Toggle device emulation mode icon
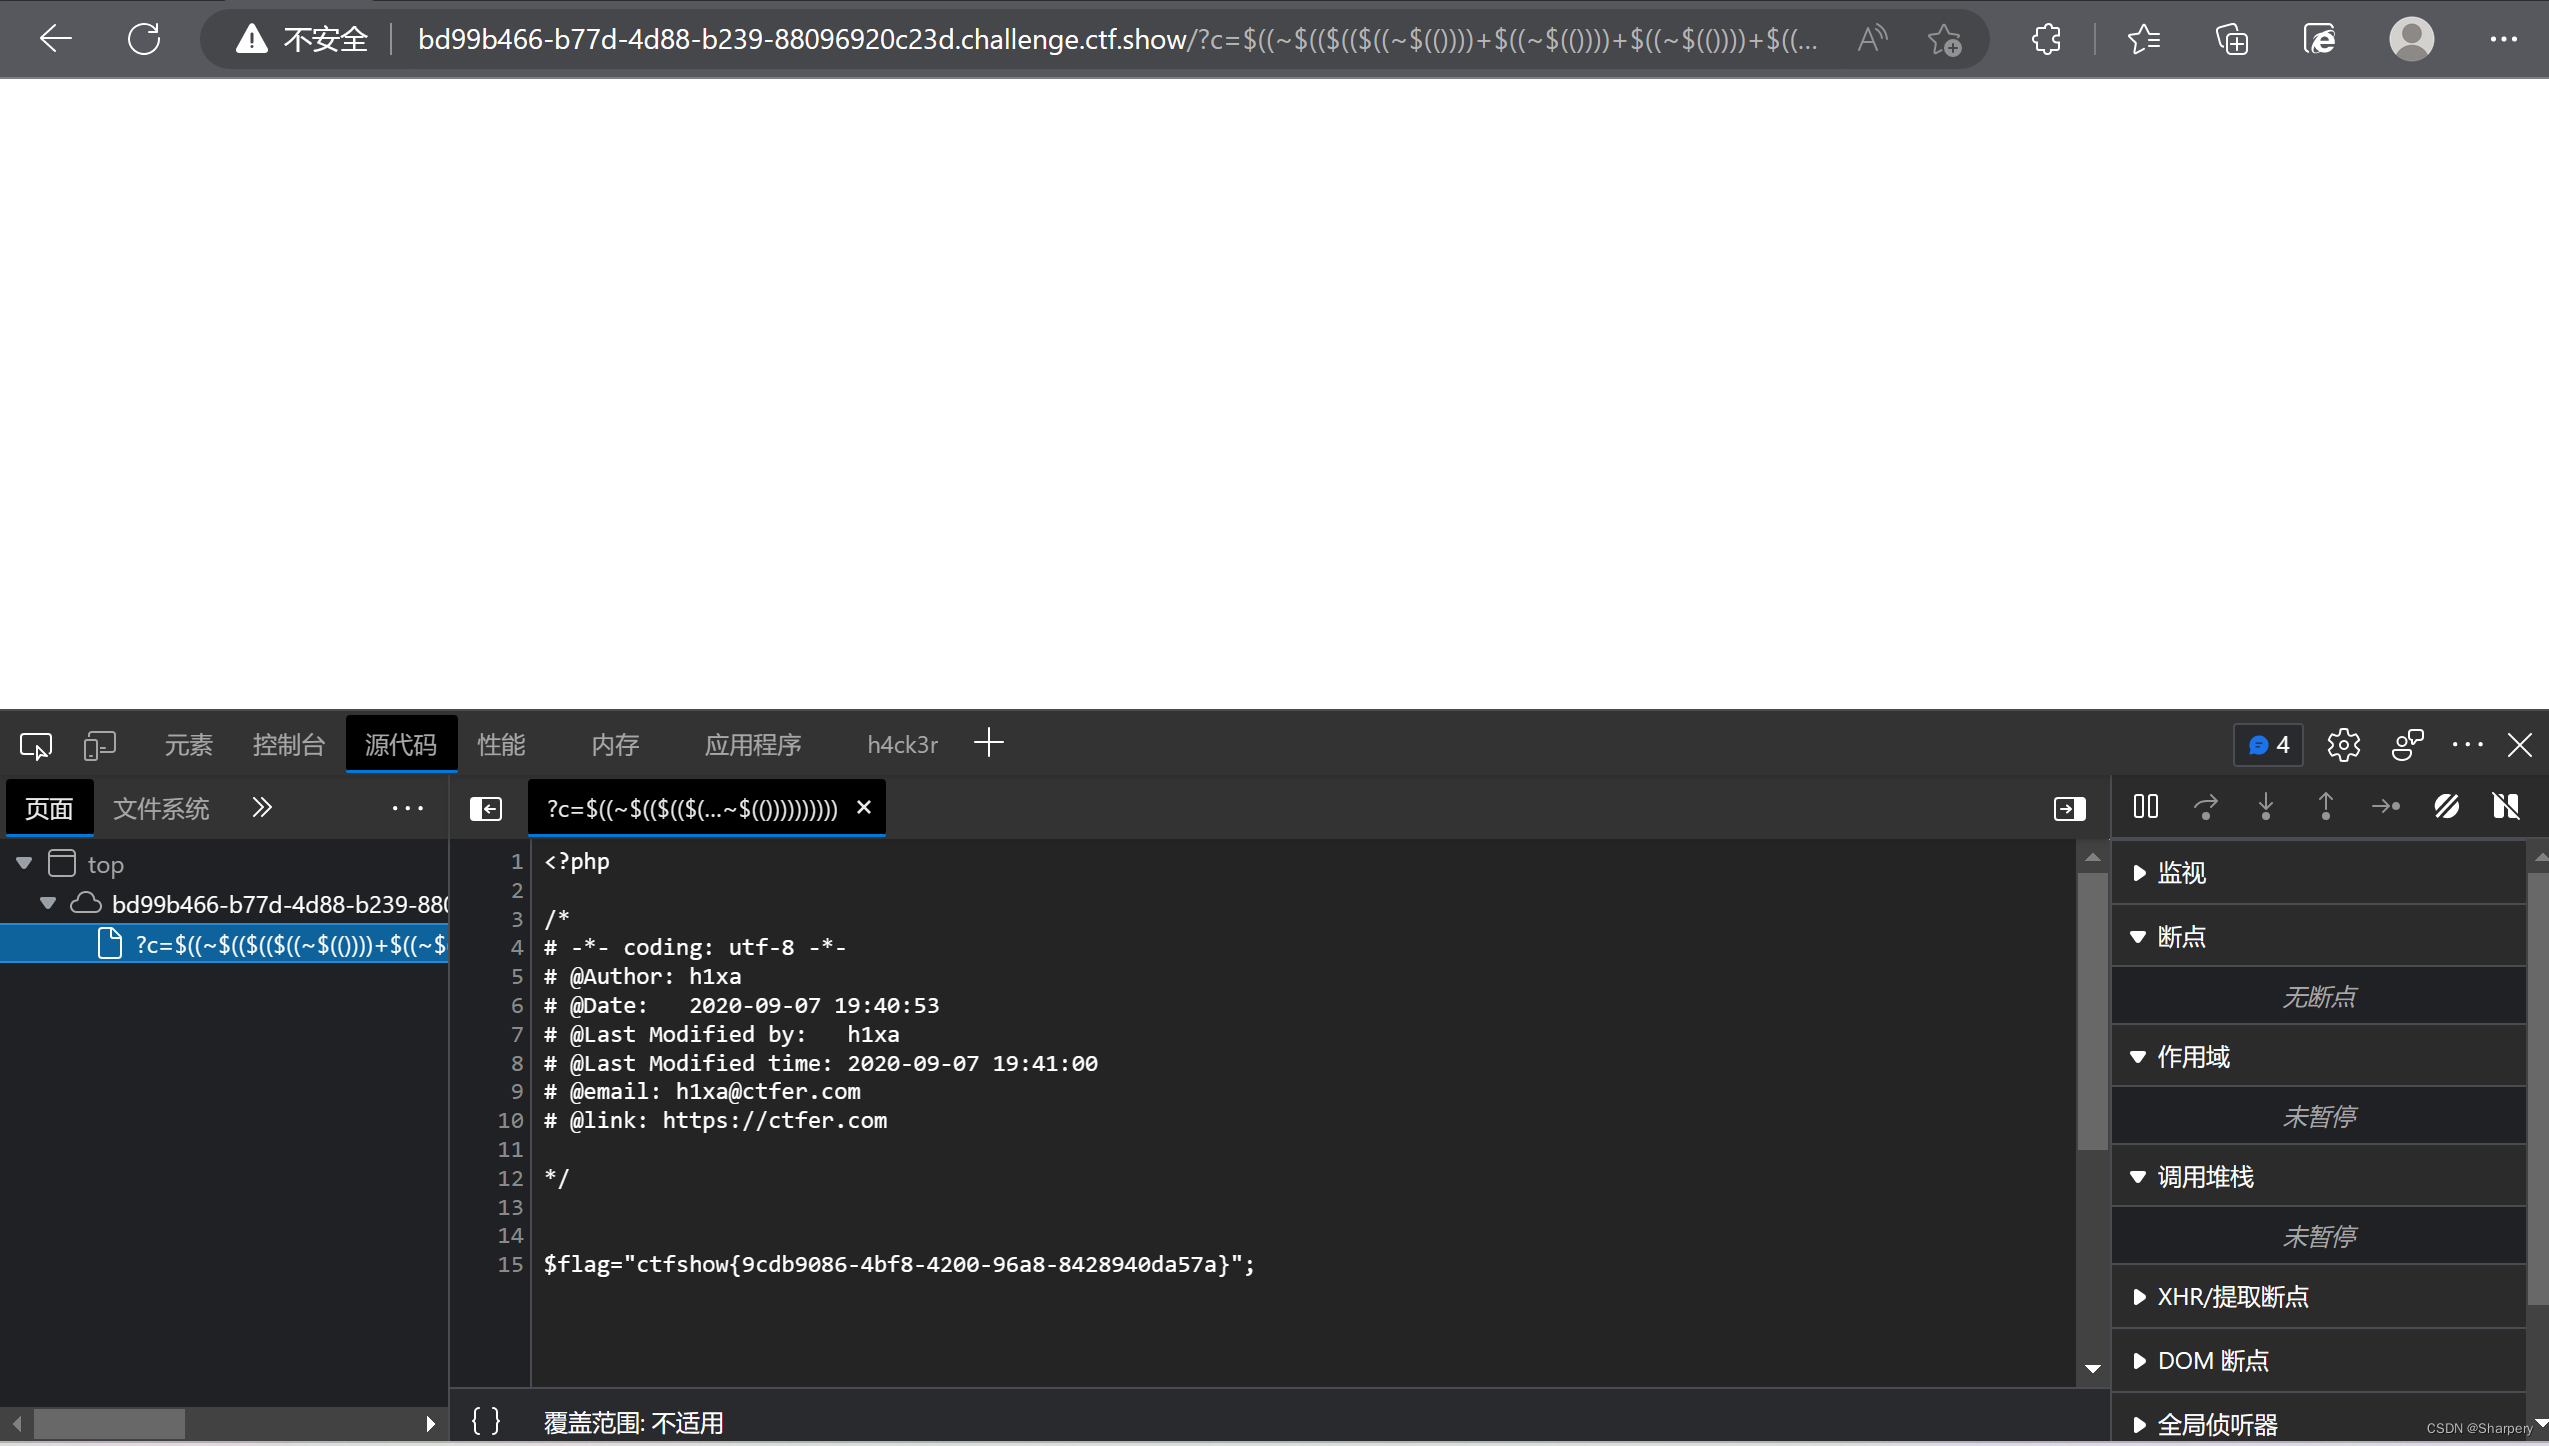This screenshot has width=2549, height=1446. pyautogui.click(x=99, y=745)
